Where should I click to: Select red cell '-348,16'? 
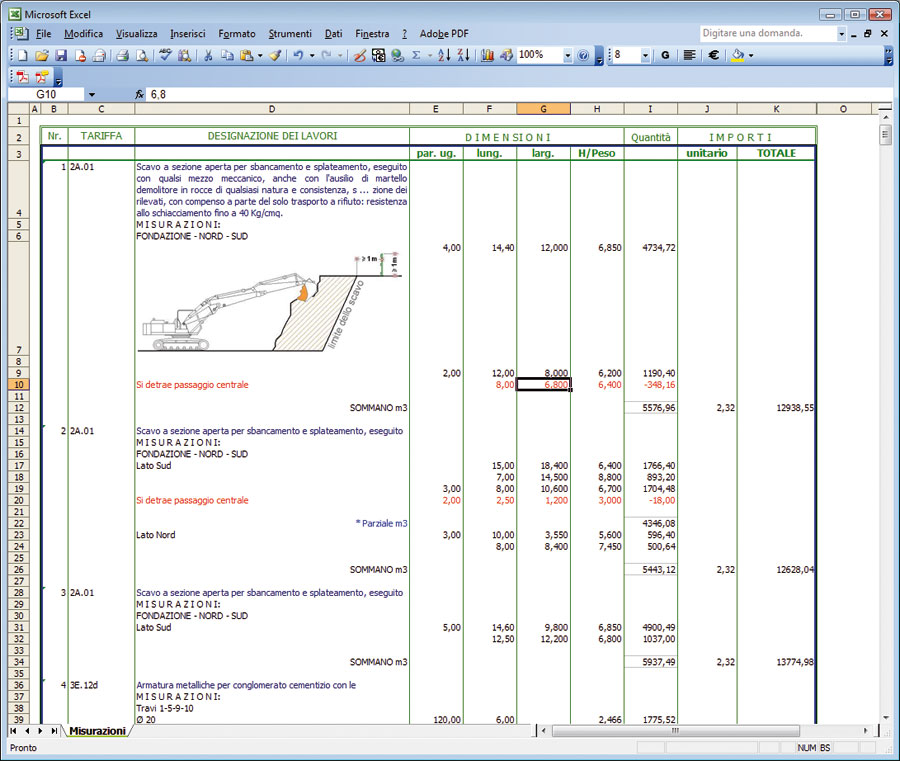tap(650, 385)
